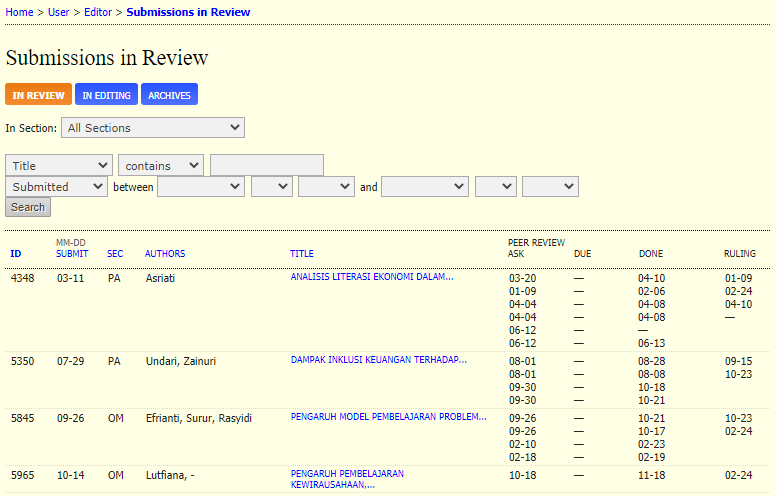The width and height of the screenshot is (776, 496).
Task: Sort submissions by ID column
Action: coord(15,254)
